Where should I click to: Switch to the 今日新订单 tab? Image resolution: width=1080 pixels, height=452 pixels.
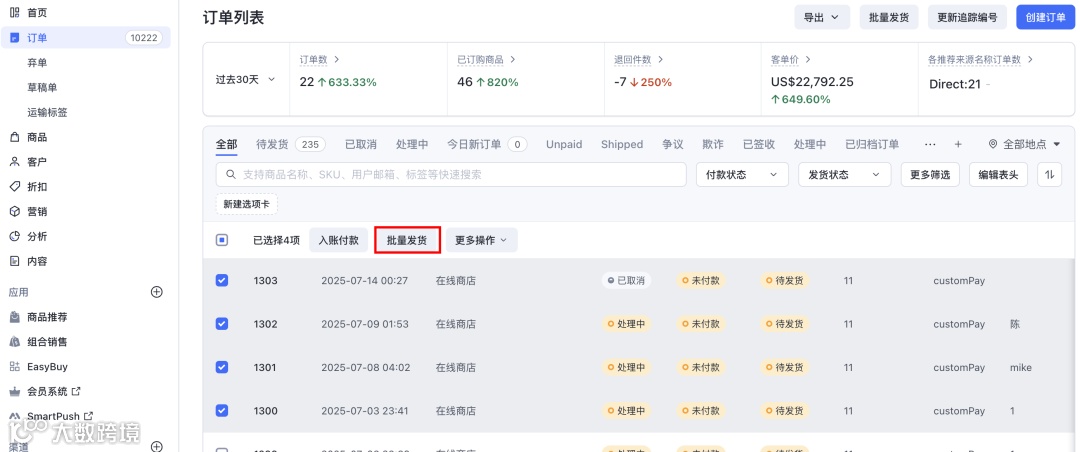tap(487, 144)
